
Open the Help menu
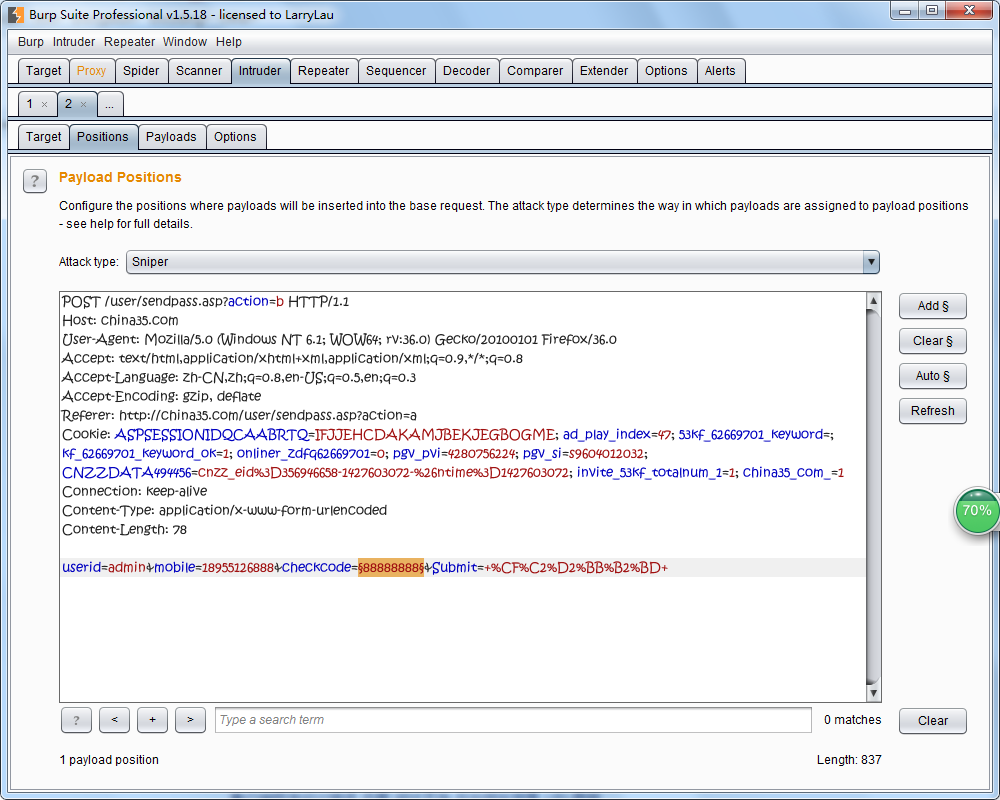pyautogui.click(x=228, y=42)
